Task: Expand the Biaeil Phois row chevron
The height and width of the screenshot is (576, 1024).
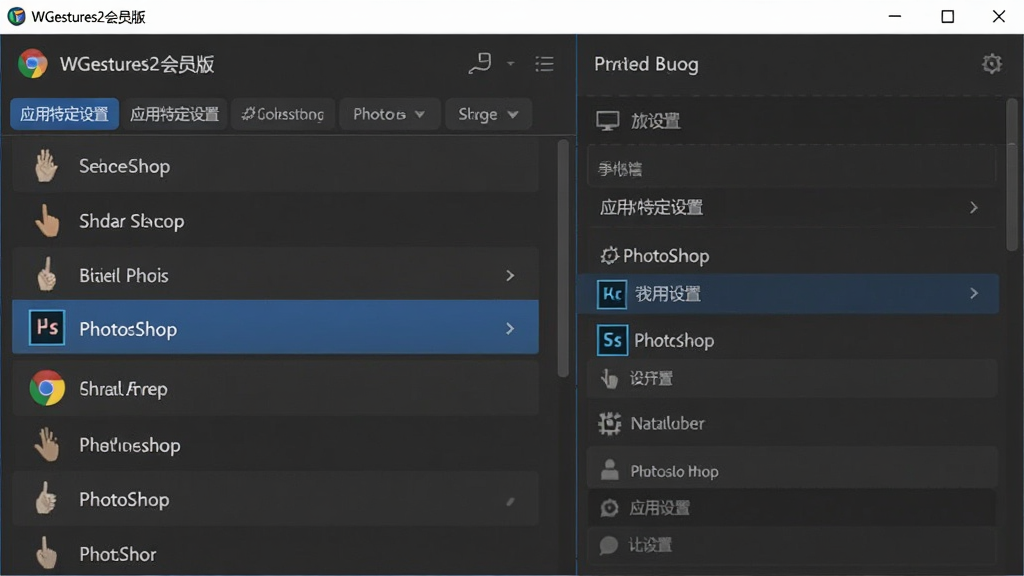Action: pyautogui.click(x=510, y=276)
